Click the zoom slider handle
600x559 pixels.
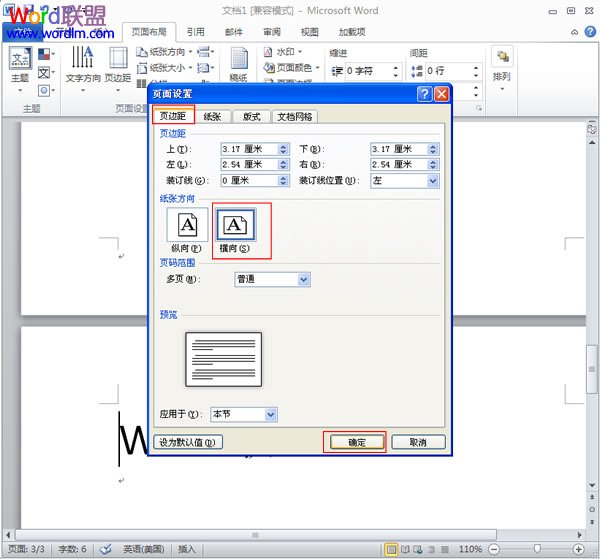tap(537, 549)
